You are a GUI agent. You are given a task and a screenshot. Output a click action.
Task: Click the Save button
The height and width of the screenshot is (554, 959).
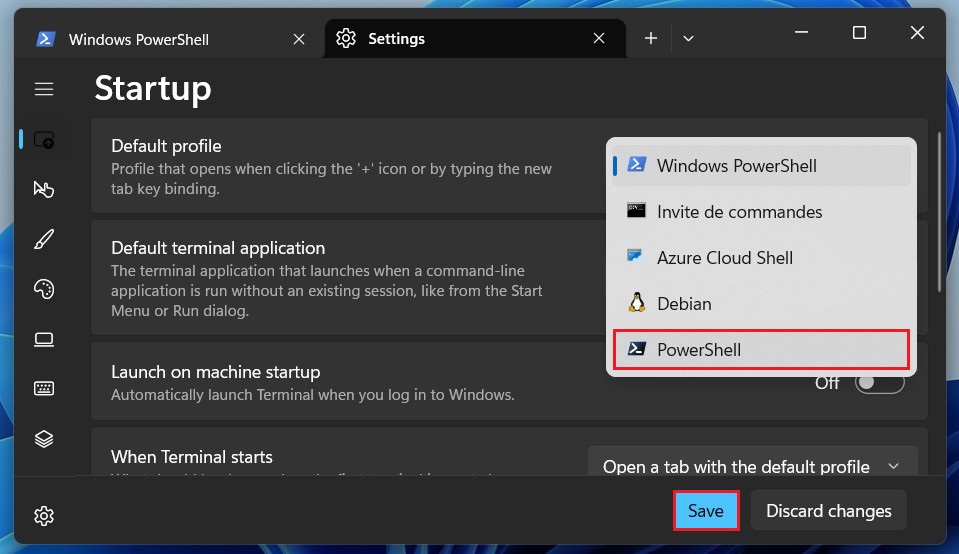click(x=706, y=511)
